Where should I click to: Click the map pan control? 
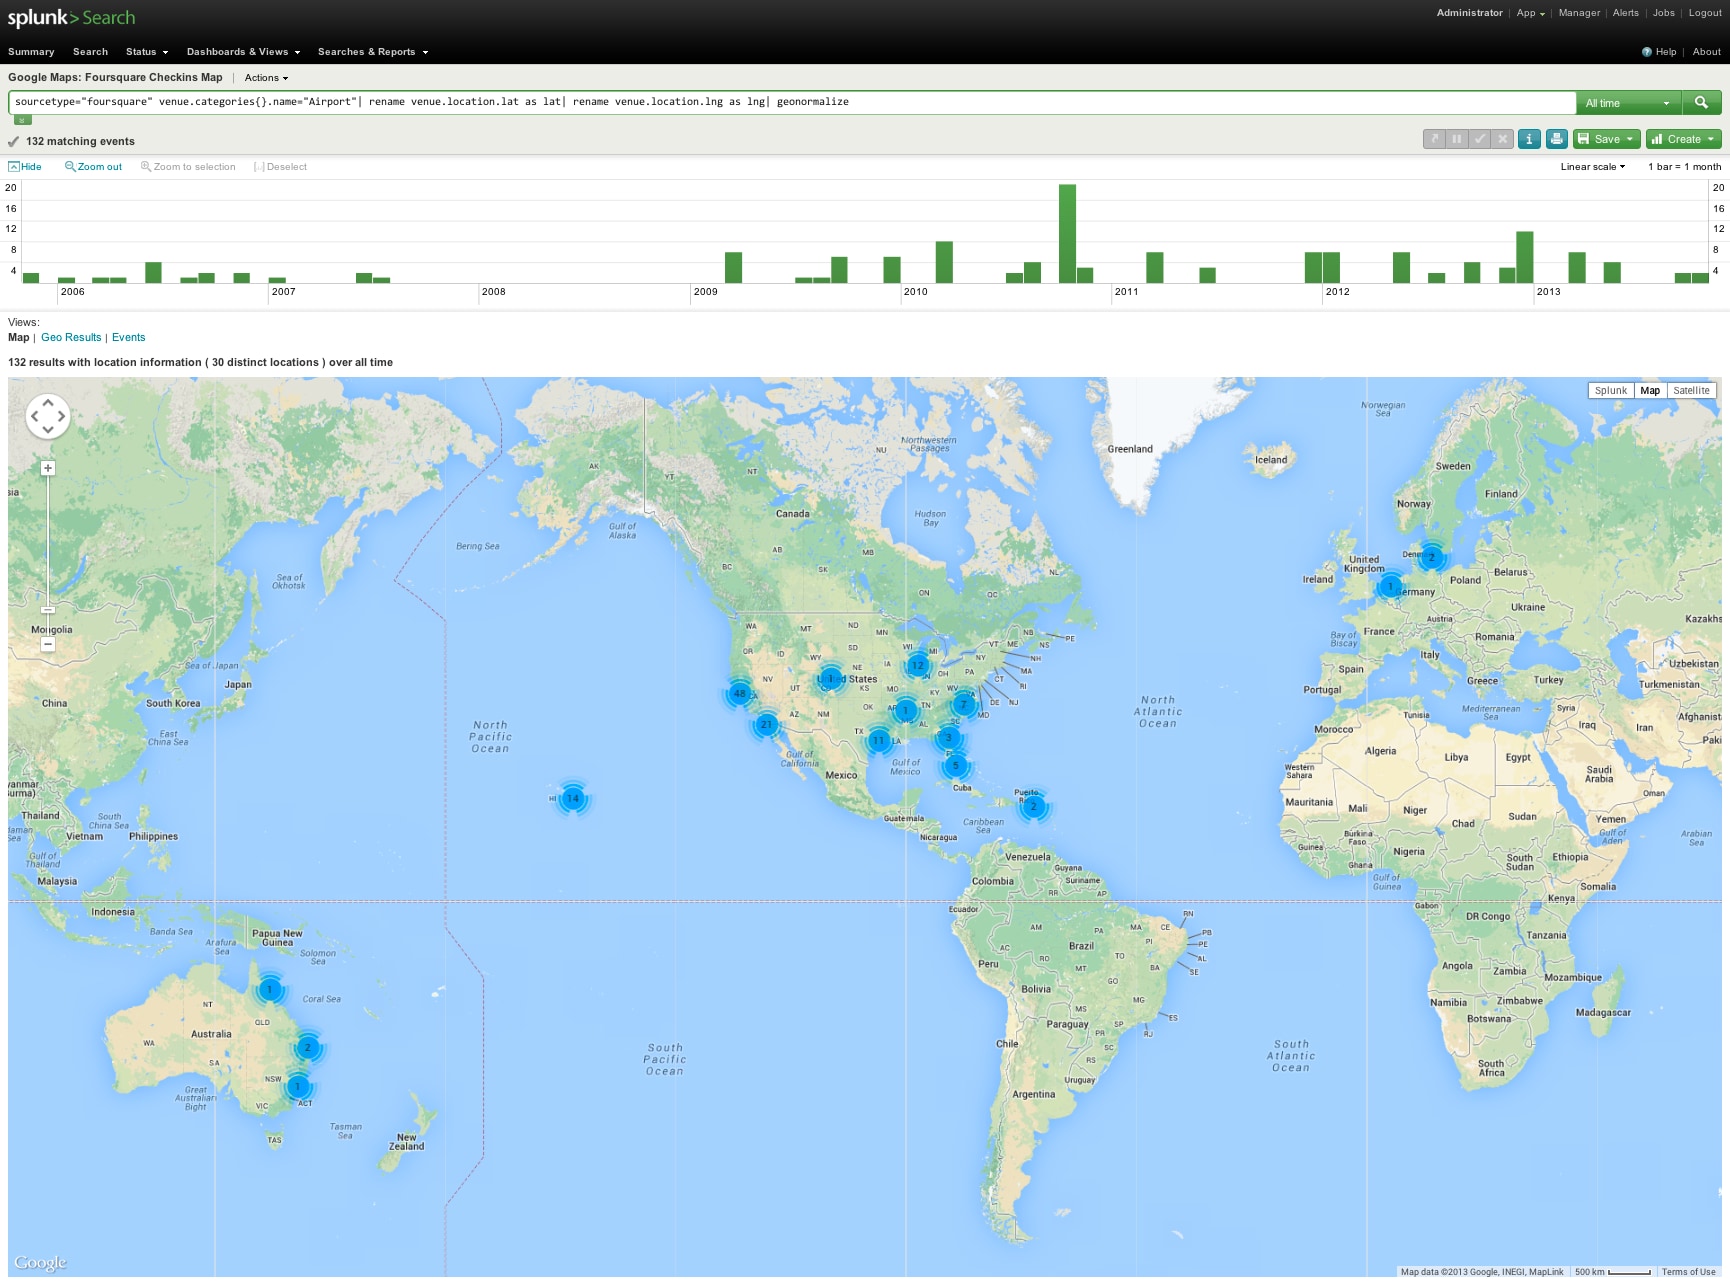(47, 416)
